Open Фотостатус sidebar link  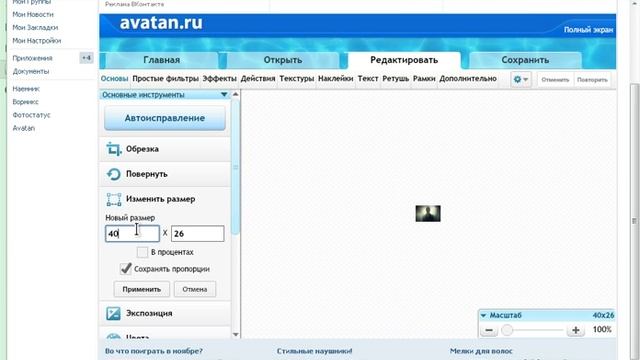coord(31,115)
